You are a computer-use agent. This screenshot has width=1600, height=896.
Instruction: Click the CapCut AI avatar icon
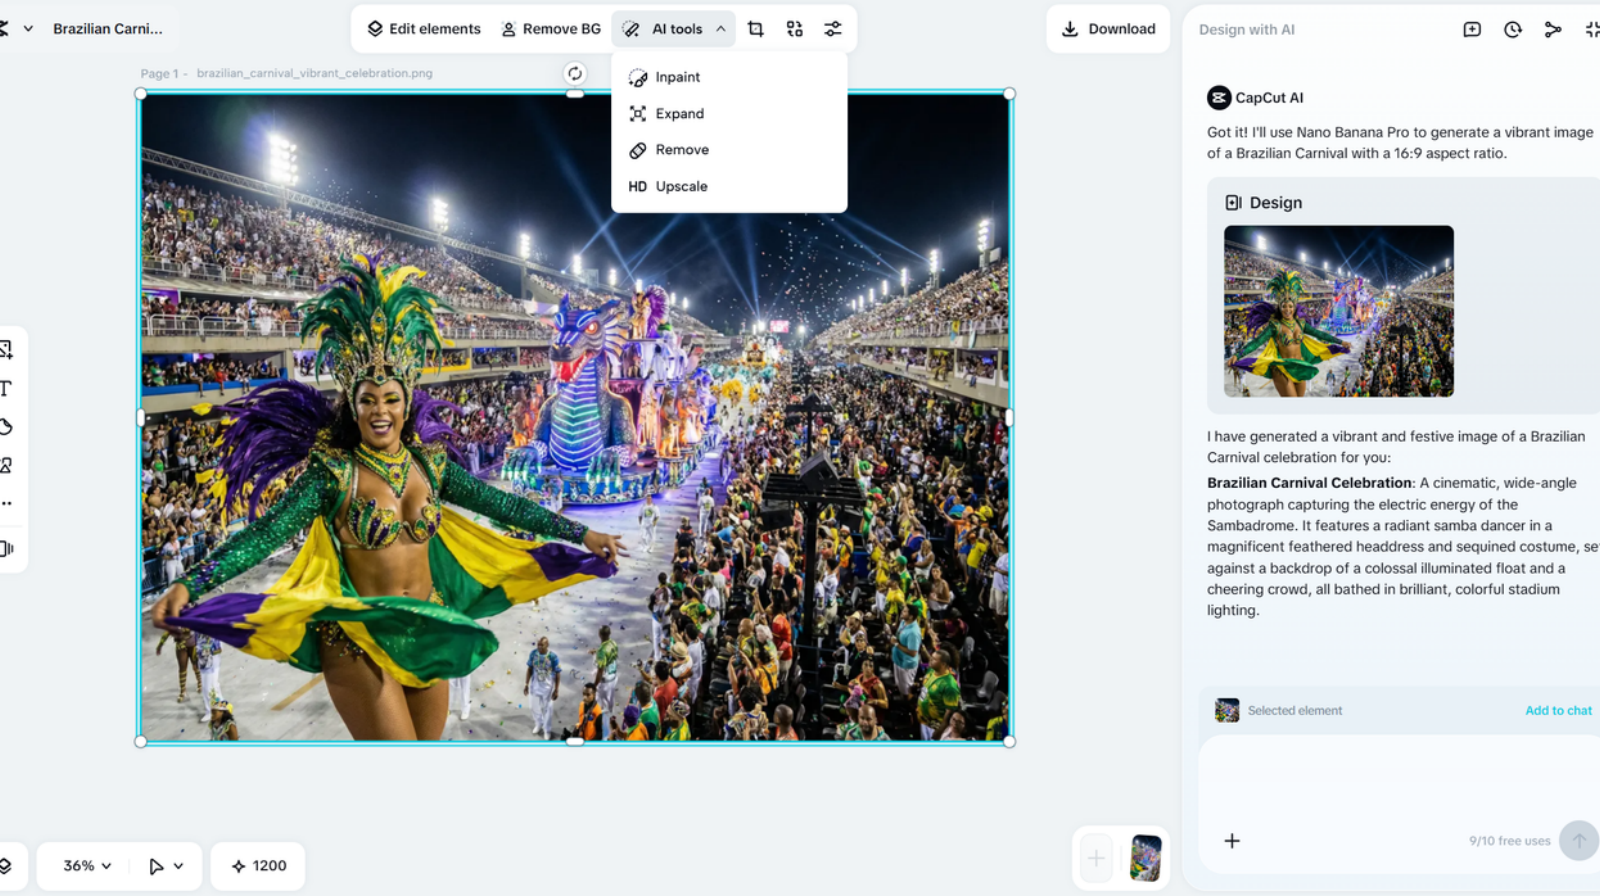(x=1219, y=98)
